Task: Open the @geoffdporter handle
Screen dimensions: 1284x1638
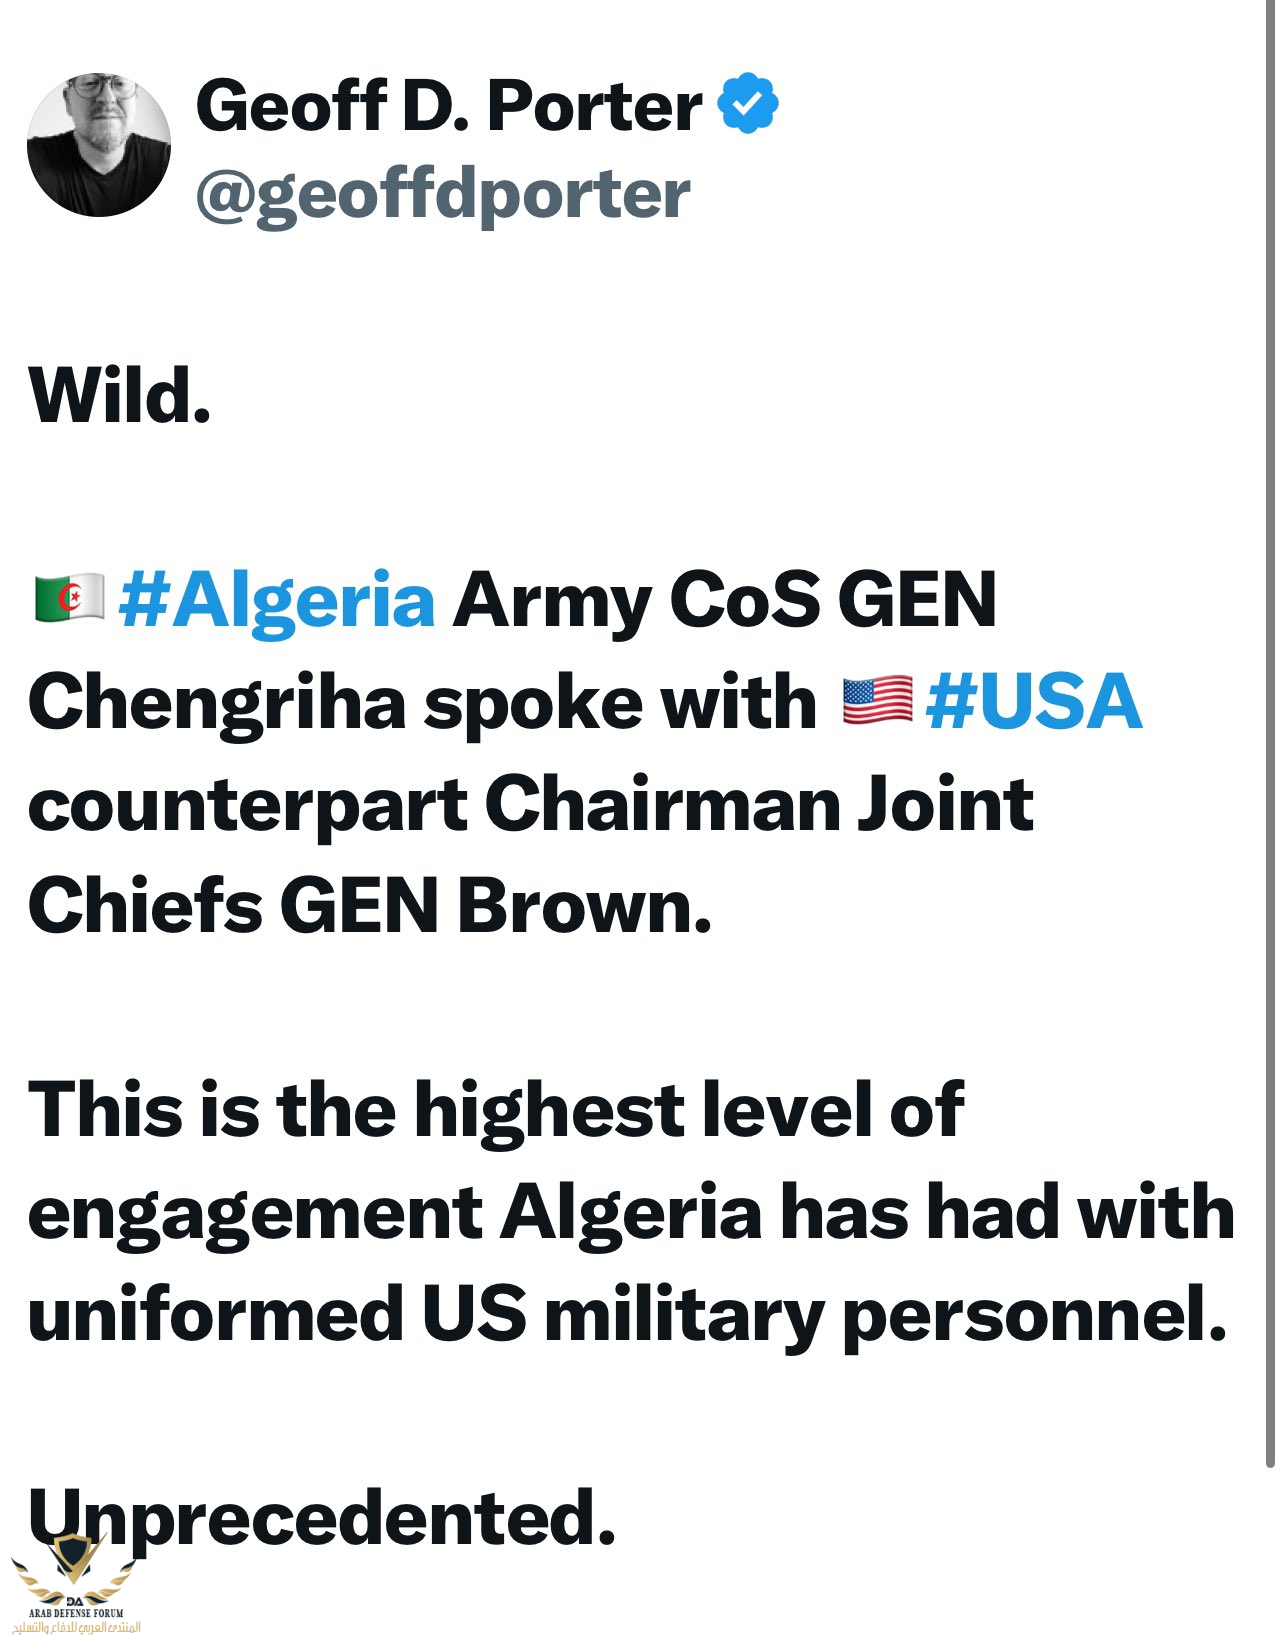Action: [443, 194]
